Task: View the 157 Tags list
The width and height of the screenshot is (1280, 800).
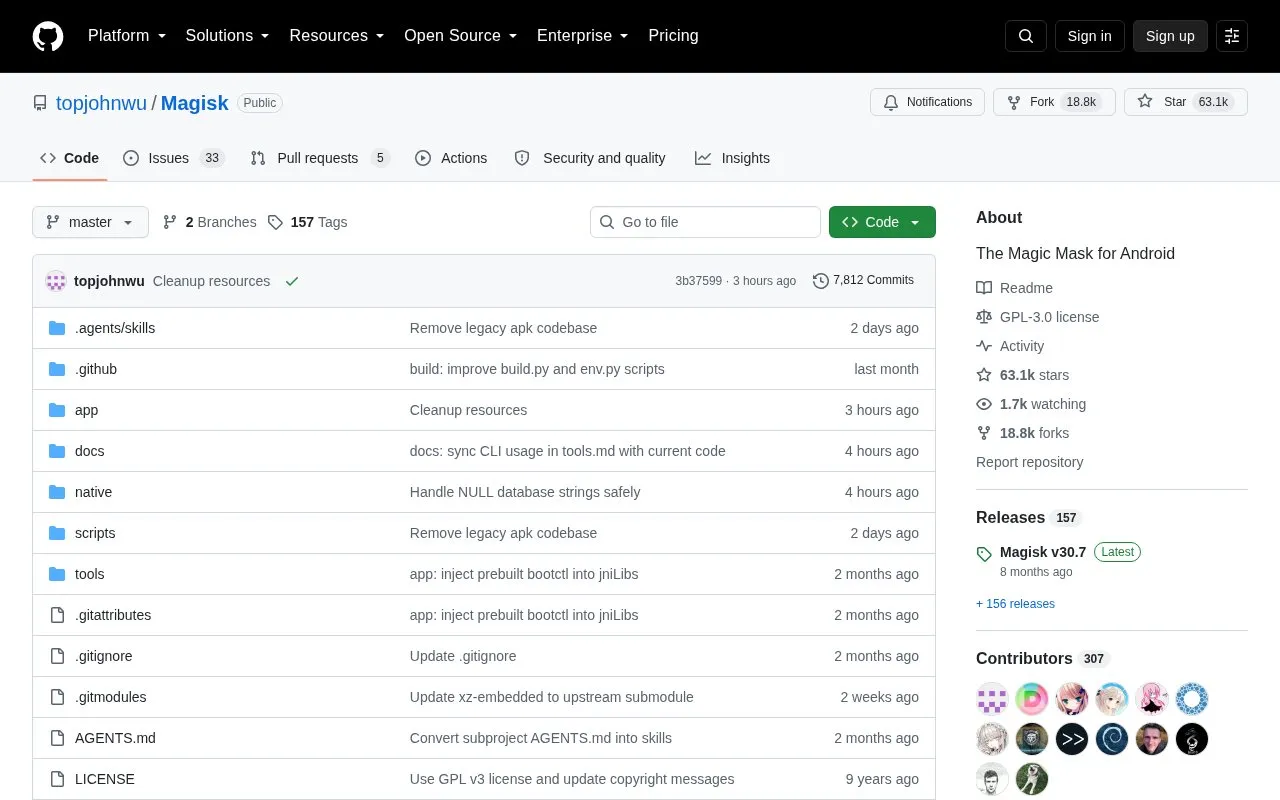Action: coord(308,222)
